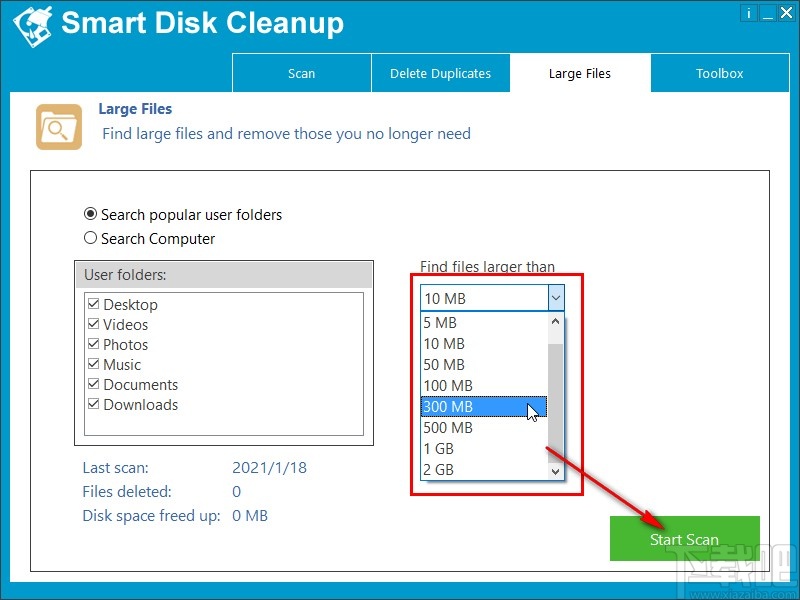The image size is (800, 600).
Task: Click the Find files larger than label
Action: tap(487, 266)
